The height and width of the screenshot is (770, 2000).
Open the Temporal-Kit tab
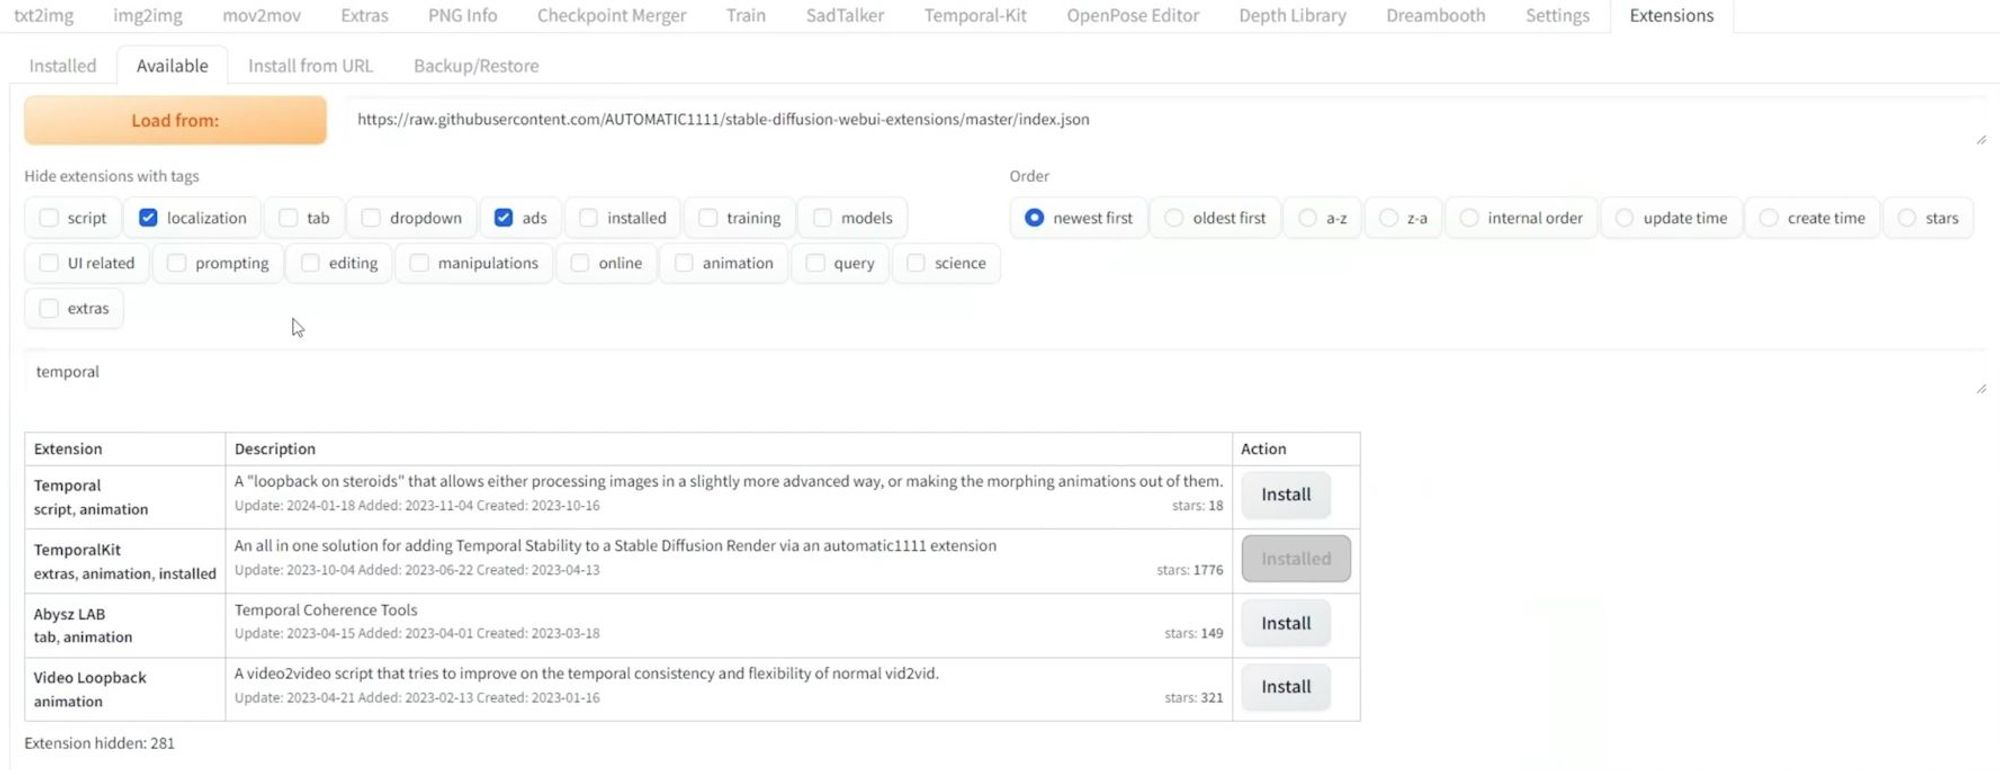pos(975,15)
